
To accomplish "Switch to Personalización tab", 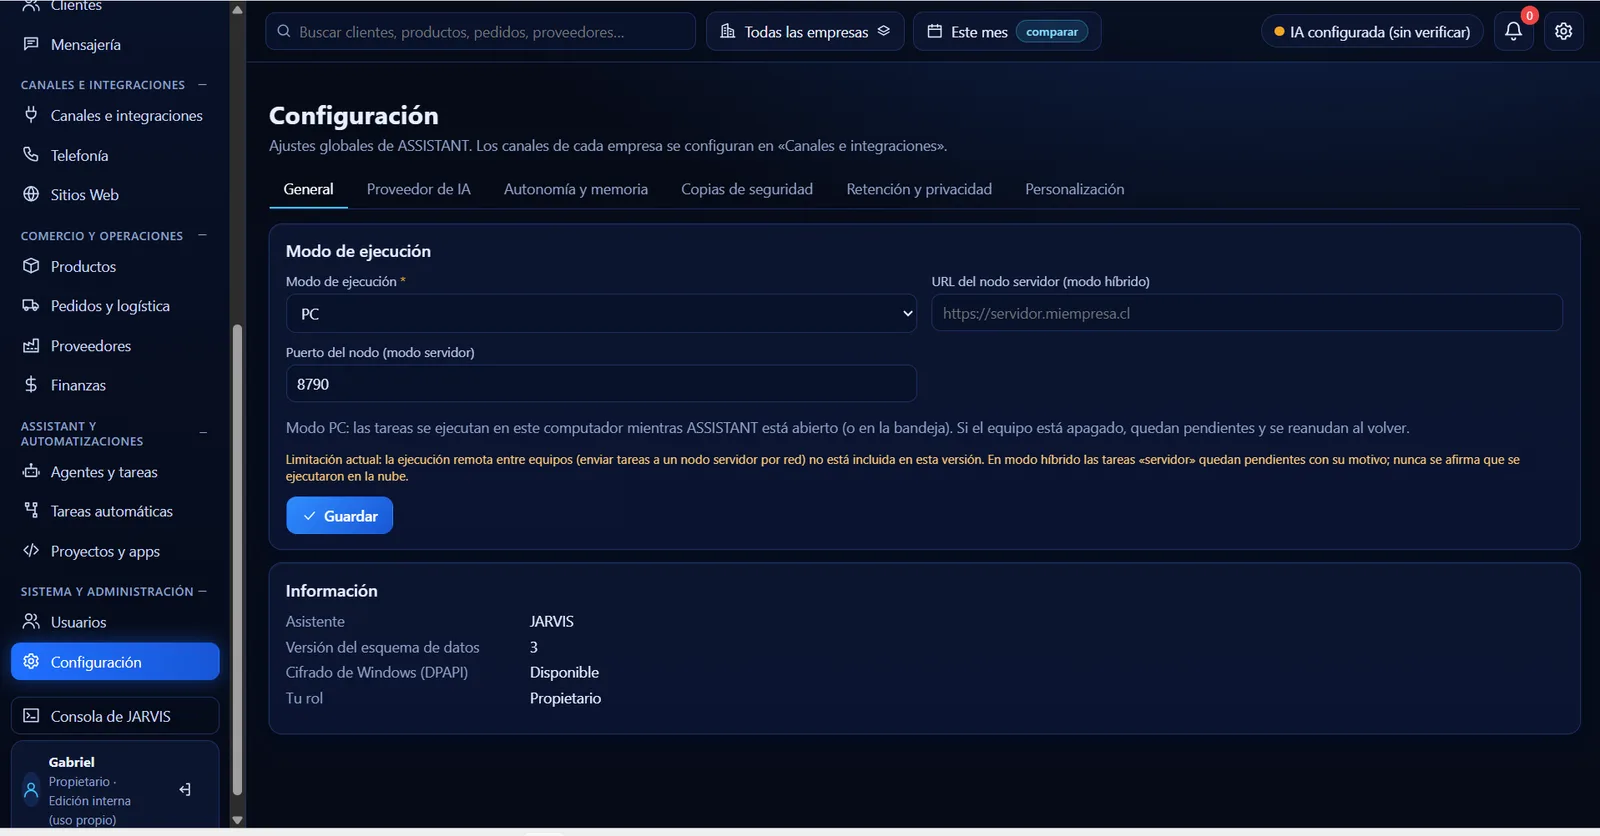I will pos(1075,189).
